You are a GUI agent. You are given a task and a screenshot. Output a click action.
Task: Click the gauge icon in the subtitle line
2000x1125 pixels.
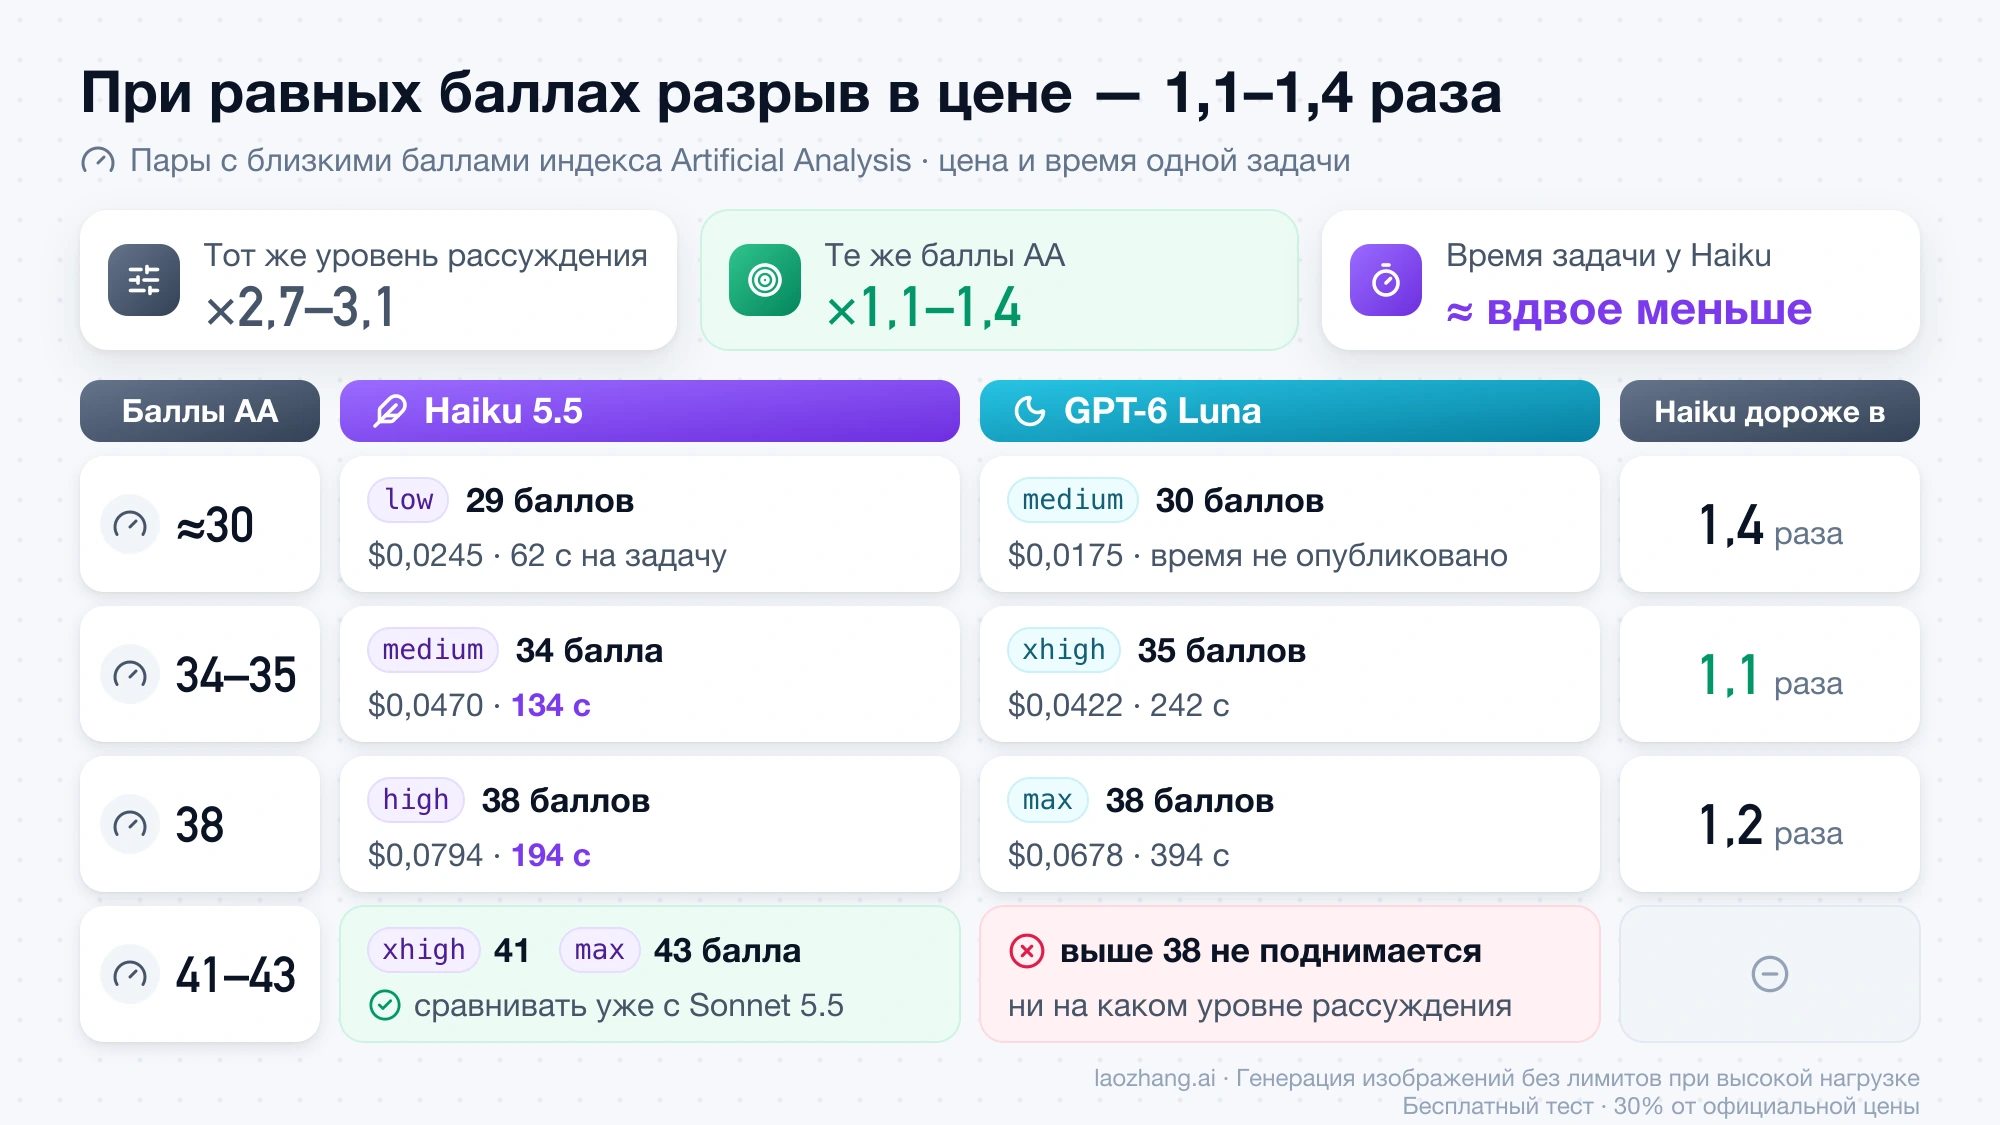(x=98, y=161)
